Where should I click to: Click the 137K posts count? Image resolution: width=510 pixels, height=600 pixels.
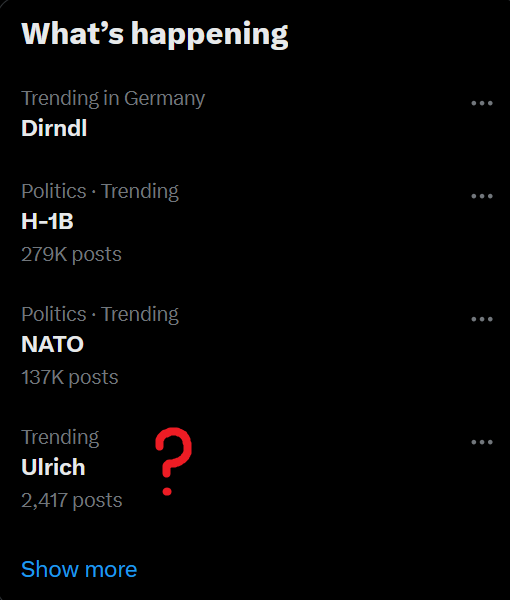coord(70,377)
